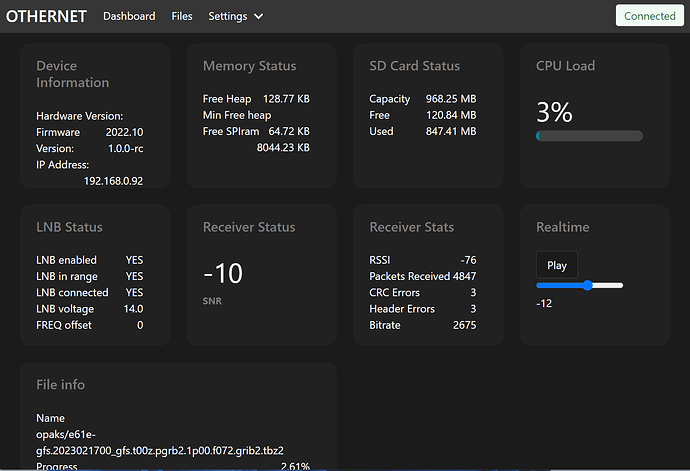Viewport: 690px width, 471px height.
Task: Click the IP address 192.168.0.92
Action: coord(113,181)
